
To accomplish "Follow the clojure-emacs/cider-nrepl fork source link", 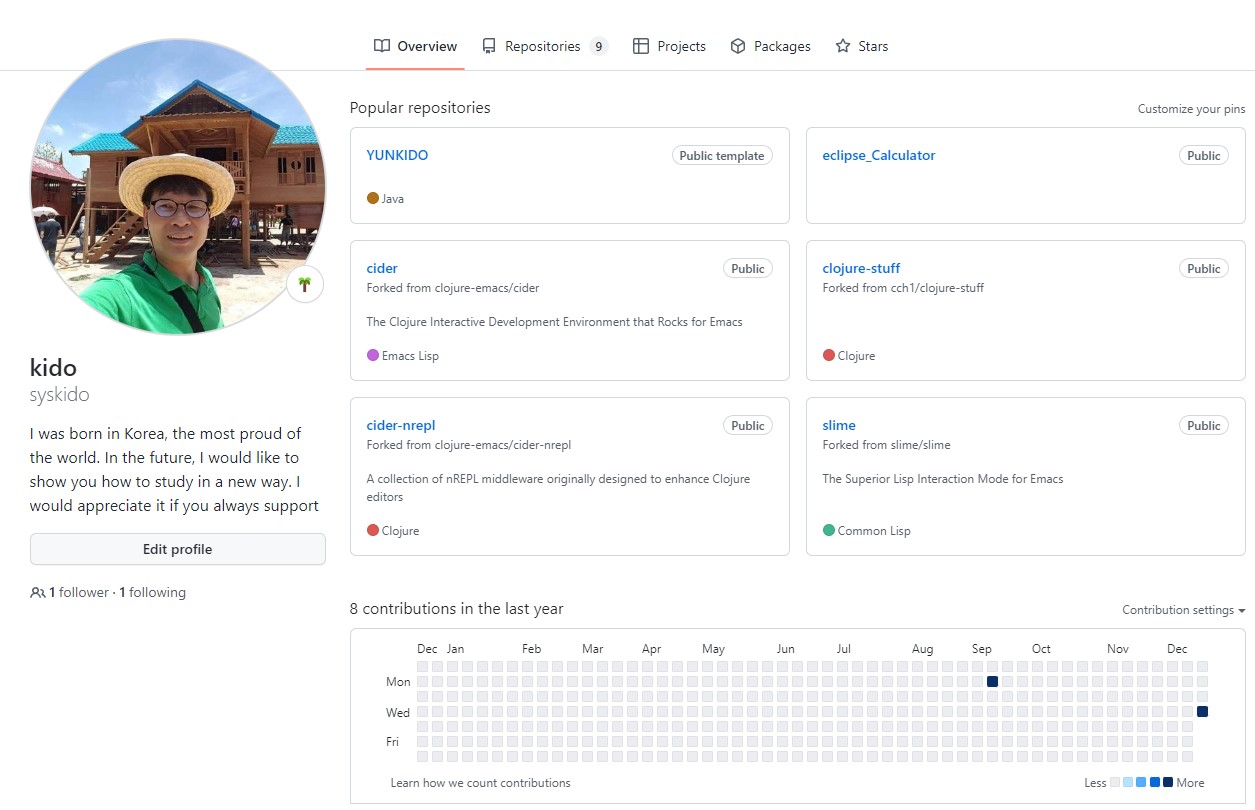I will pos(502,445).
